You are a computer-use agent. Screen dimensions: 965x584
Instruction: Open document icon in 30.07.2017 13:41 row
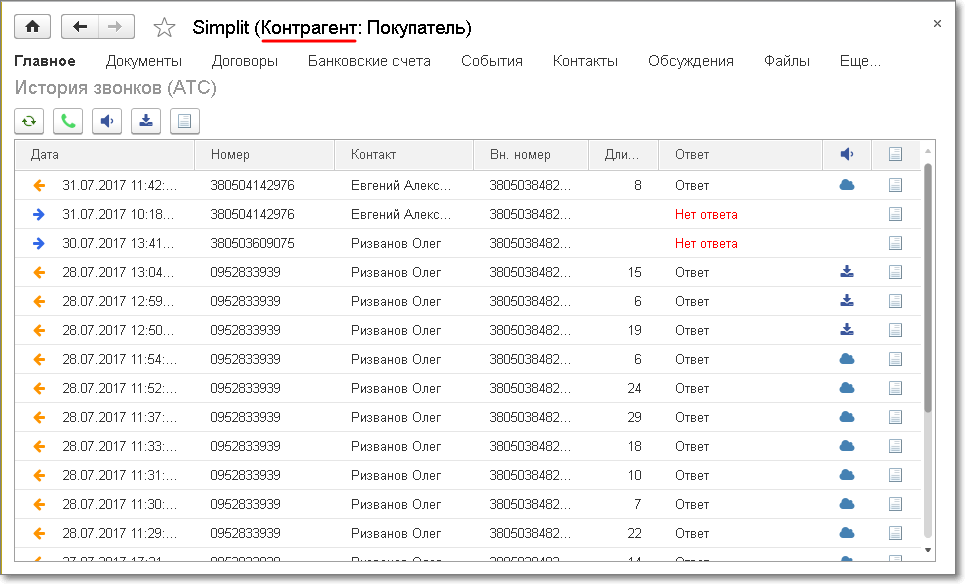(895, 243)
